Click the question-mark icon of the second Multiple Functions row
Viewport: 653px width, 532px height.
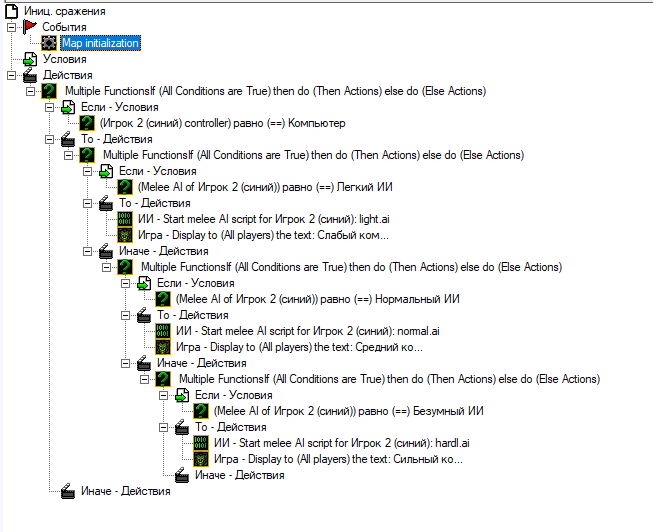pyautogui.click(x=87, y=155)
